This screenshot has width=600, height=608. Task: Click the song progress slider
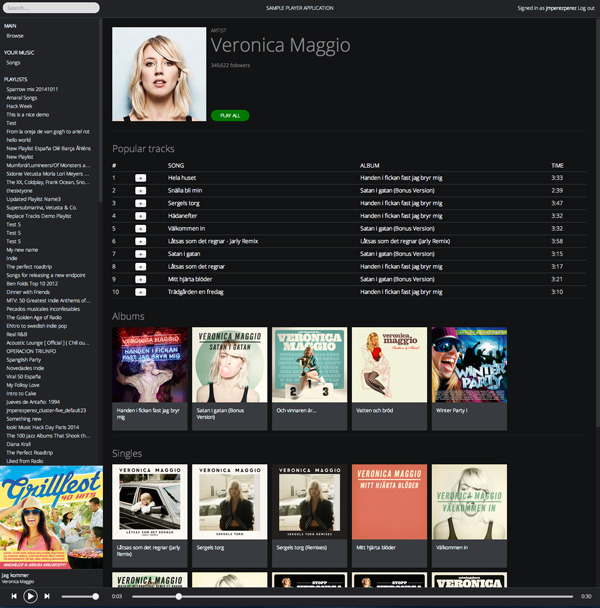[350, 596]
